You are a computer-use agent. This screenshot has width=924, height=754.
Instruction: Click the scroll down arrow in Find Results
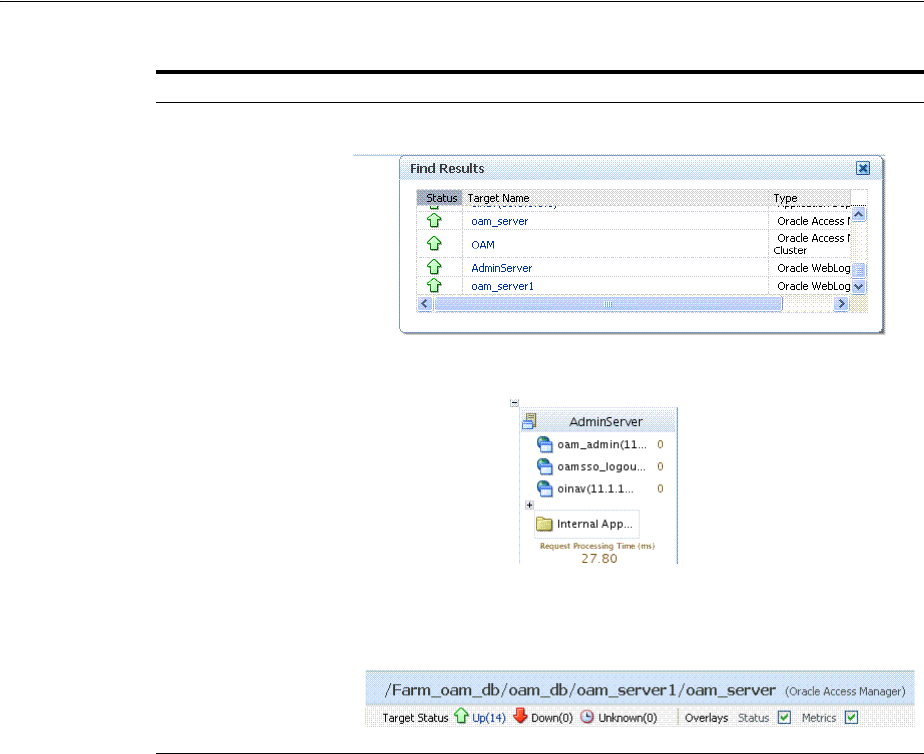click(859, 287)
